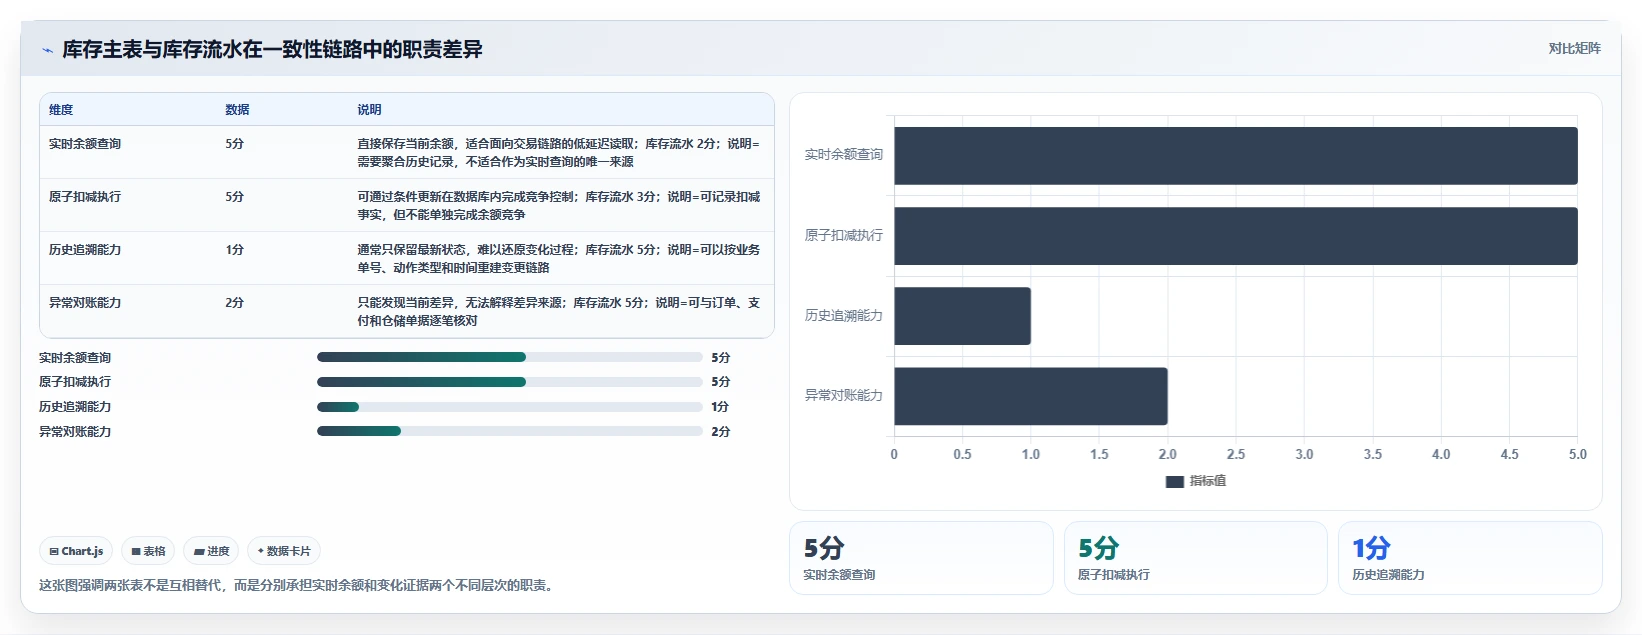This screenshot has height=635, width=1642.
Task: Click the 5分 实时余额查询 data card
Action: point(921,558)
